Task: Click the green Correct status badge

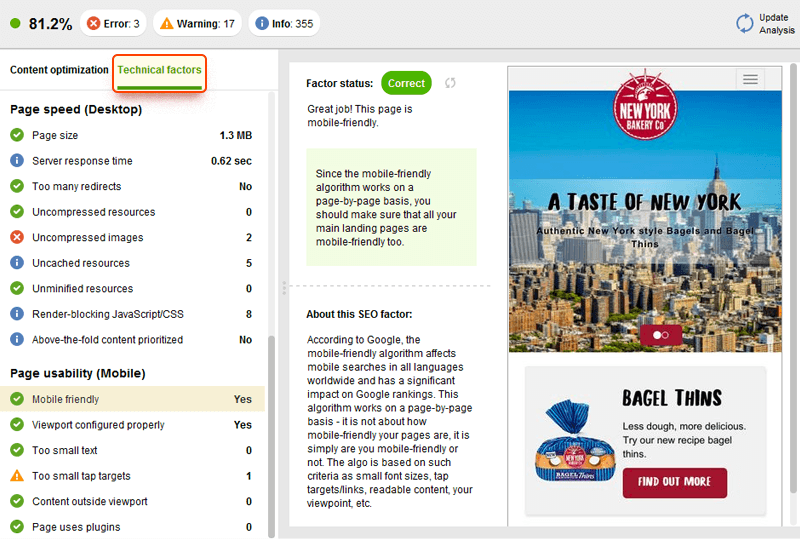Action: [x=406, y=83]
